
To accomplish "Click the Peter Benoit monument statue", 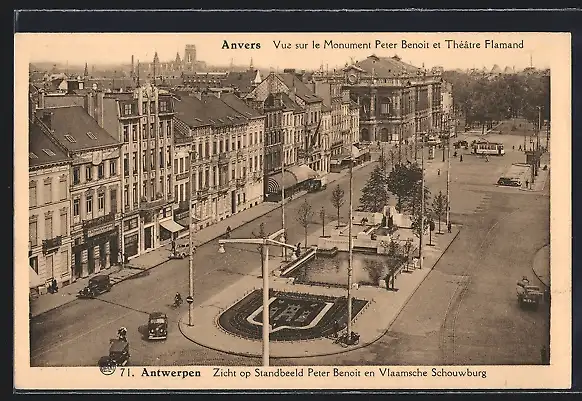I will tap(387, 220).
